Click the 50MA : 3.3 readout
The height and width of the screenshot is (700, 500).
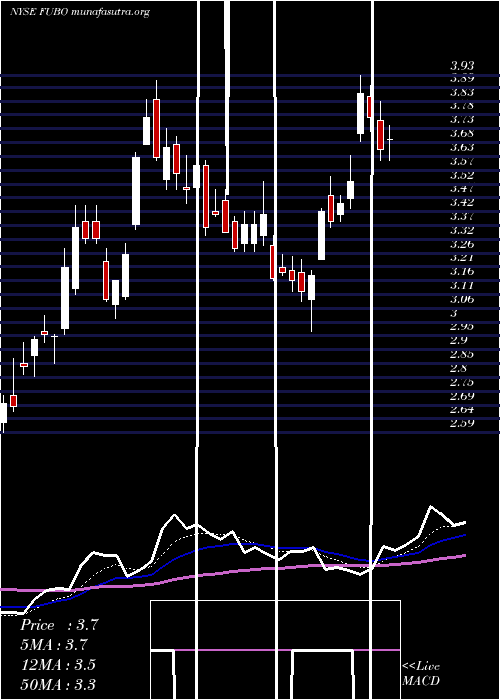pyautogui.click(x=58, y=685)
